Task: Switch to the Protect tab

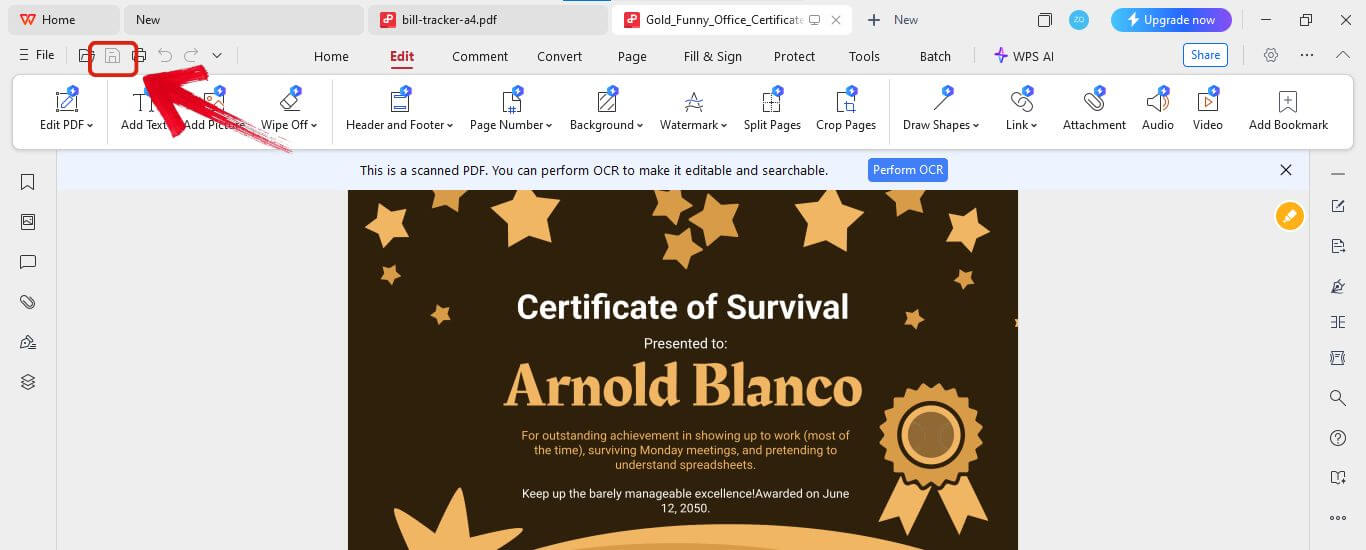Action: (x=794, y=56)
